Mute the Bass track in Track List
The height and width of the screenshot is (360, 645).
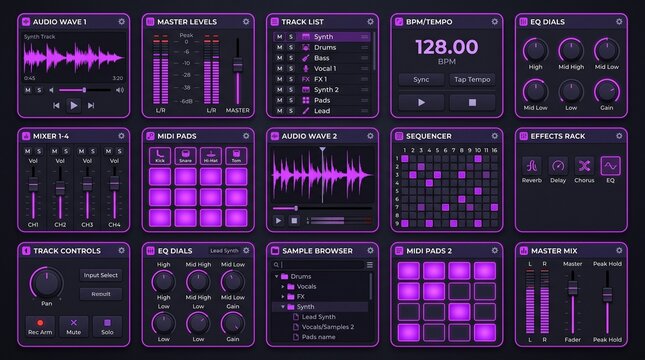pos(279,58)
